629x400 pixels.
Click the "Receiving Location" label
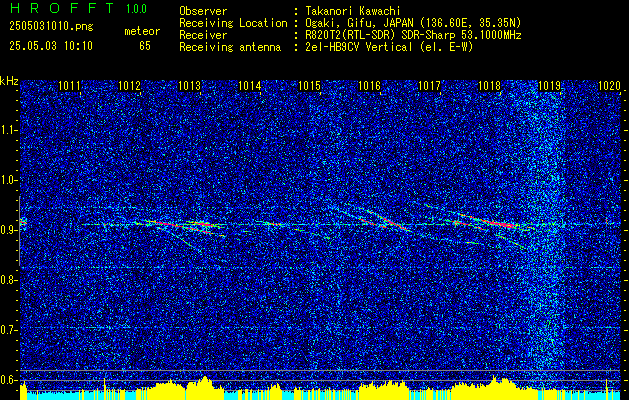(233, 23)
